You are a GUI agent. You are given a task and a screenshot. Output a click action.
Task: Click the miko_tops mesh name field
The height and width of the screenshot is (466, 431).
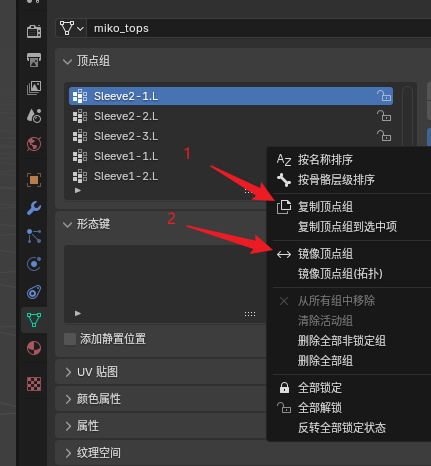tap(259, 28)
